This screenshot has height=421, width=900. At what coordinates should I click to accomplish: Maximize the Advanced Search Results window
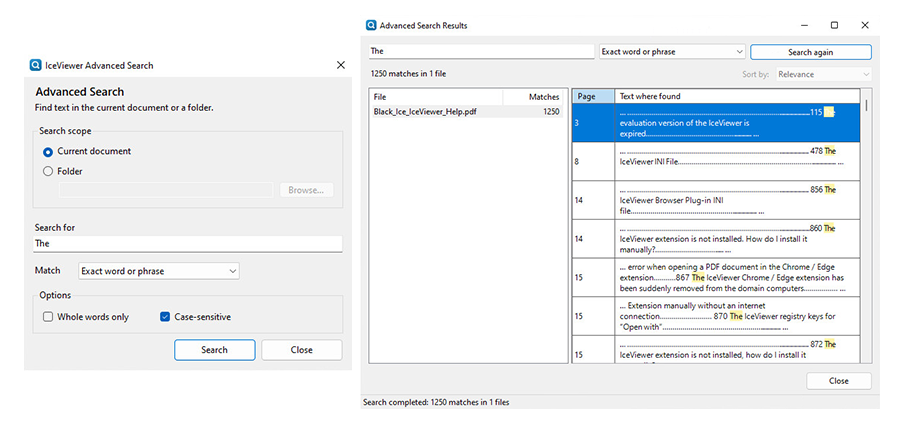coord(834,25)
